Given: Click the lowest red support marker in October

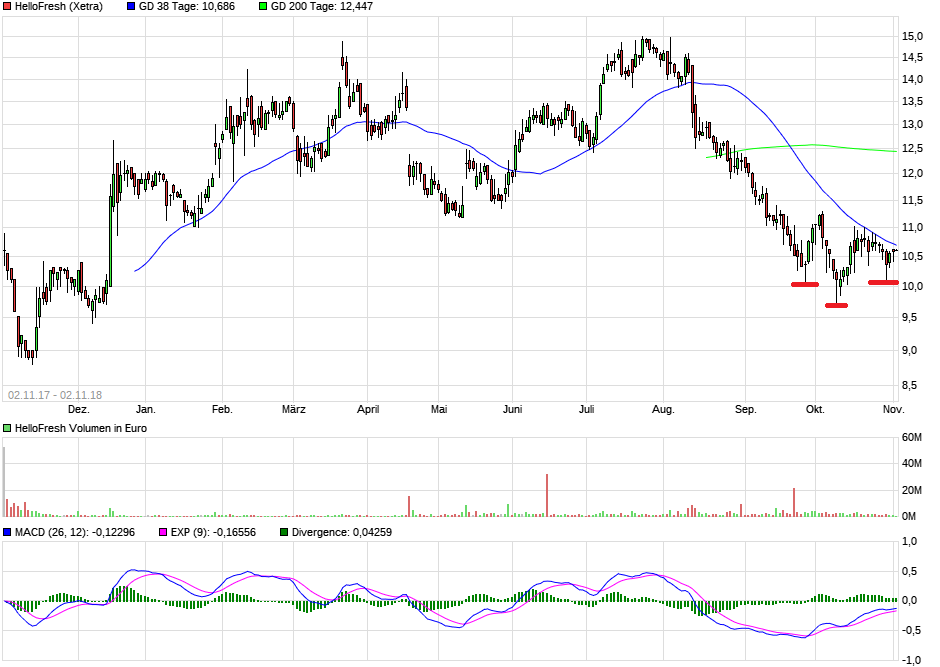Looking at the screenshot, I should coord(836,305).
